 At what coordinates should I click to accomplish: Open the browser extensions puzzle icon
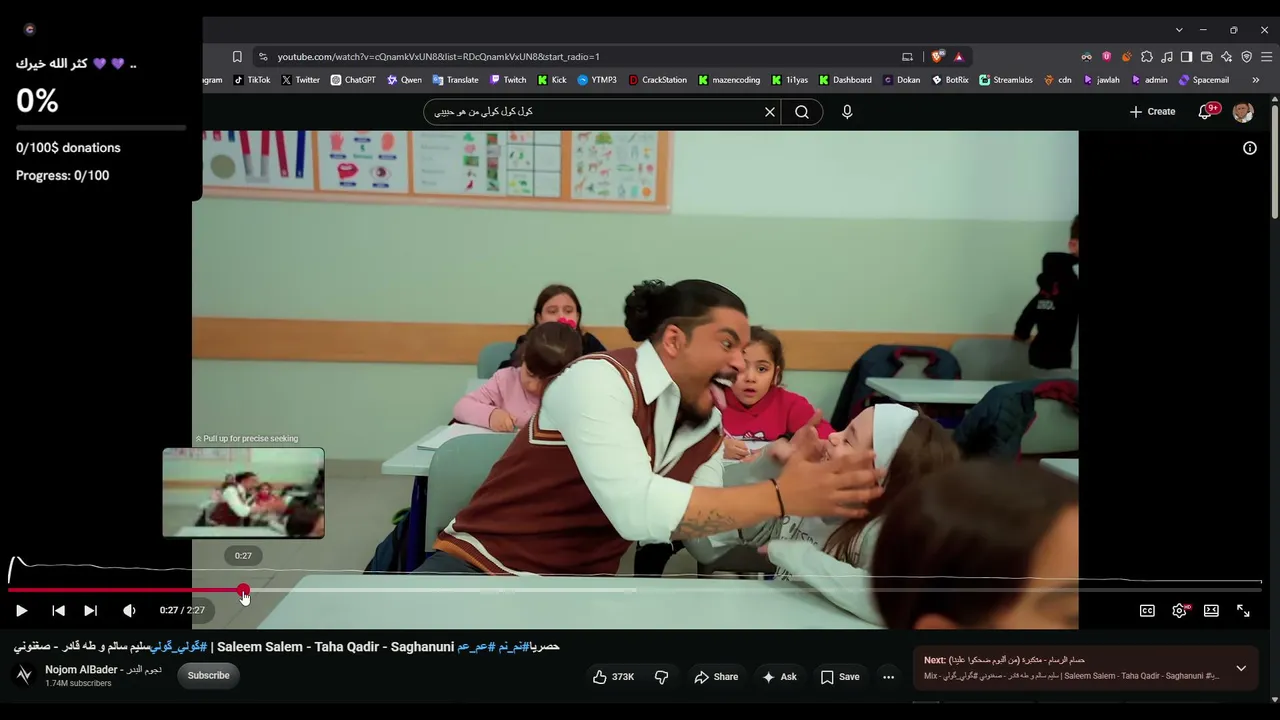[x=1147, y=57]
